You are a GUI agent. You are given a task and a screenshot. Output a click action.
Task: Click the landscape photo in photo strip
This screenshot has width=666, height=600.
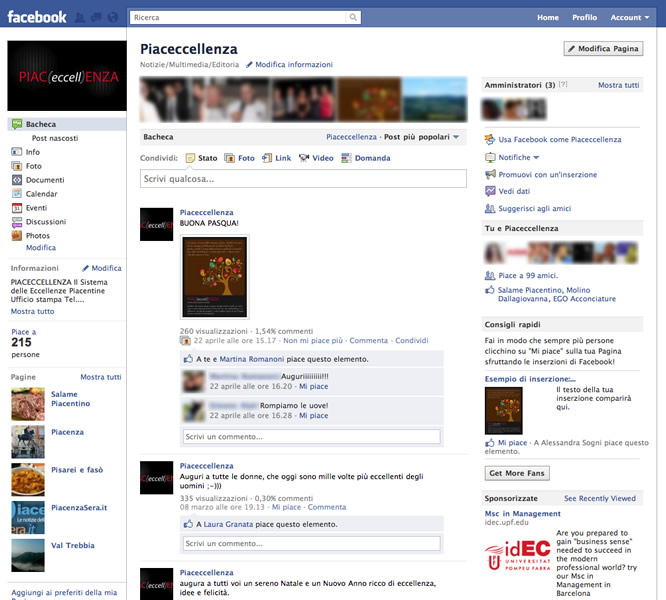[x=435, y=99]
